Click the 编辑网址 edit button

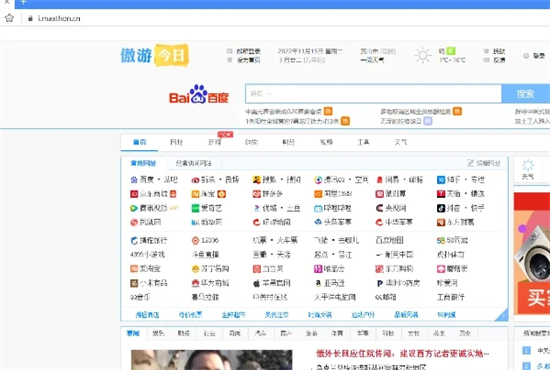tap(484, 163)
